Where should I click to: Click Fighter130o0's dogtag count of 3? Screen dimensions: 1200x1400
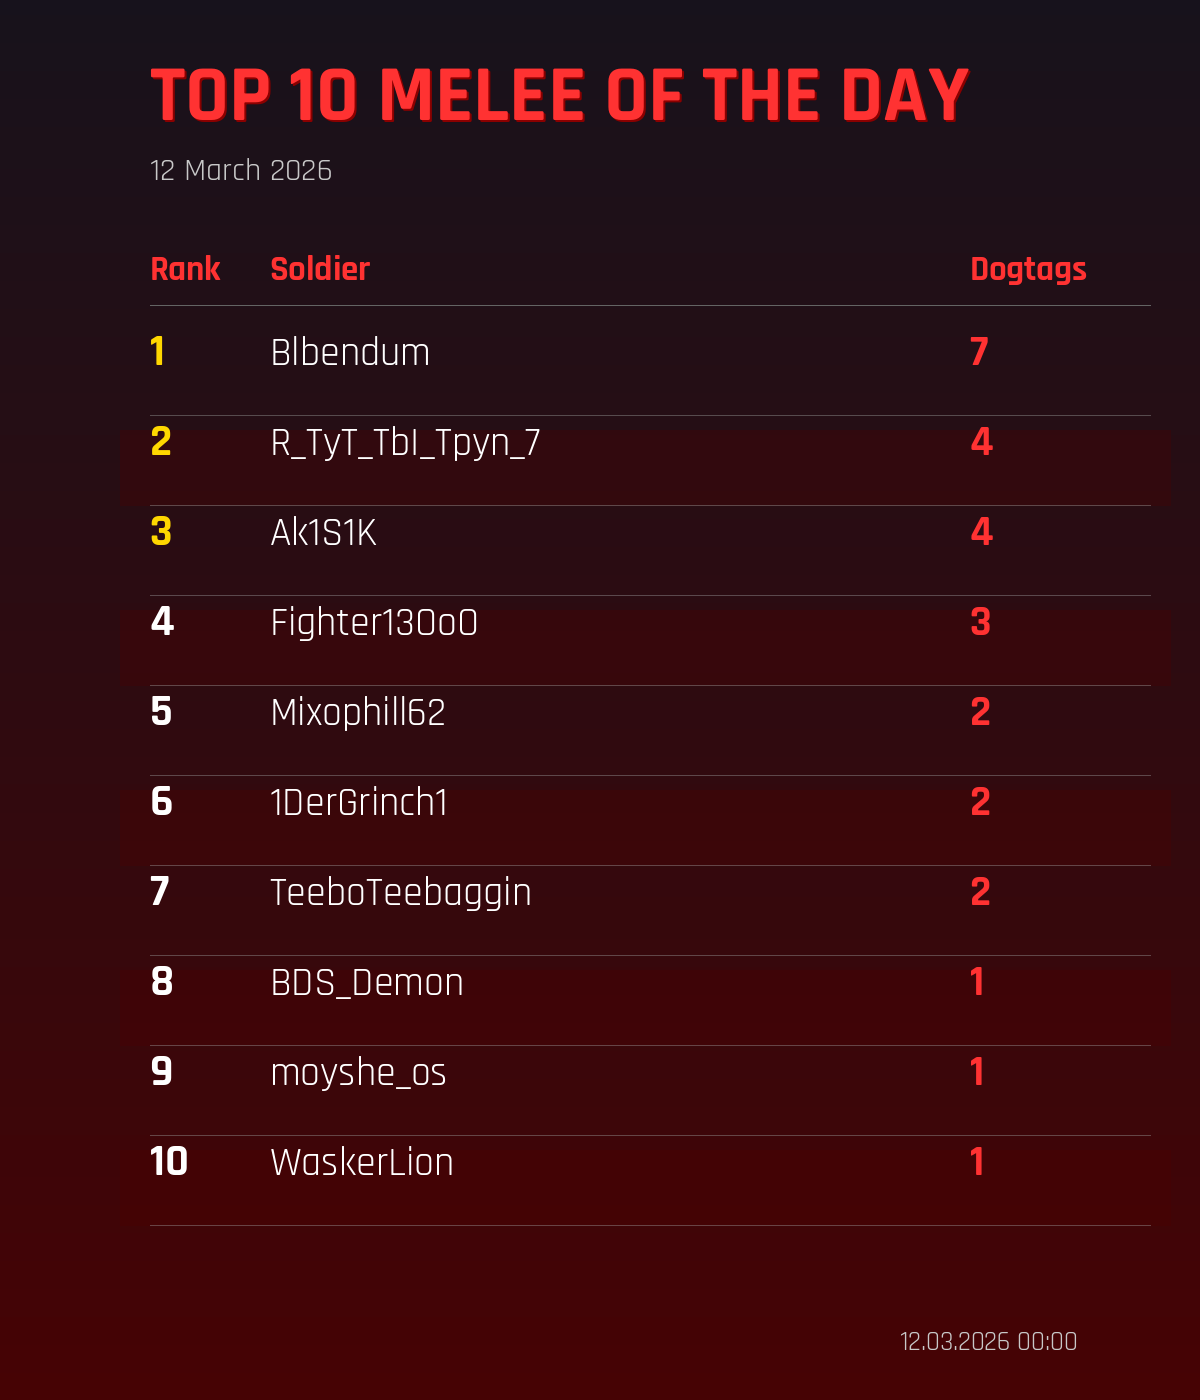pos(980,622)
